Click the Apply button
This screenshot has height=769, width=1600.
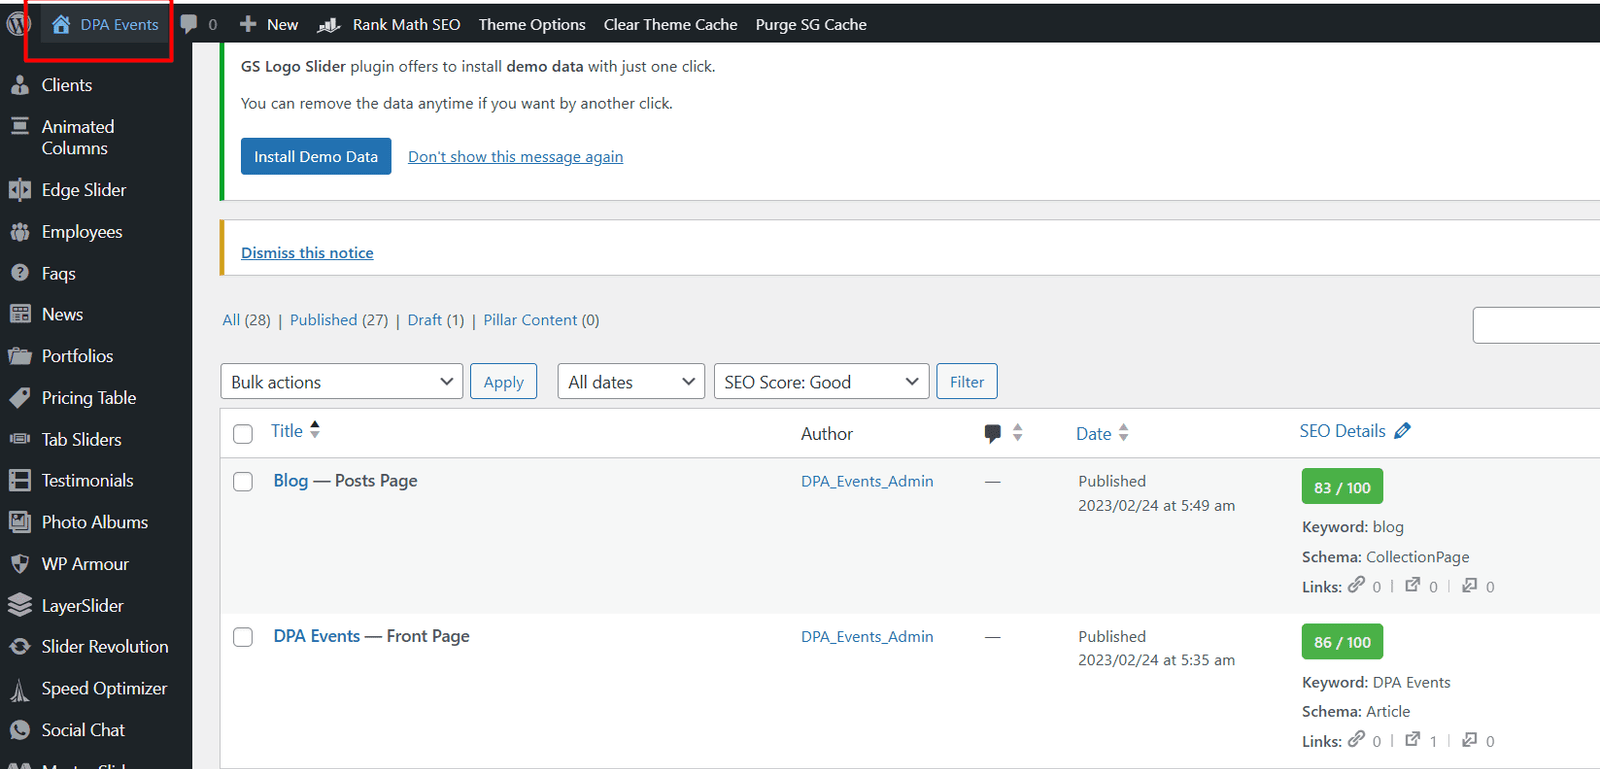pos(504,382)
